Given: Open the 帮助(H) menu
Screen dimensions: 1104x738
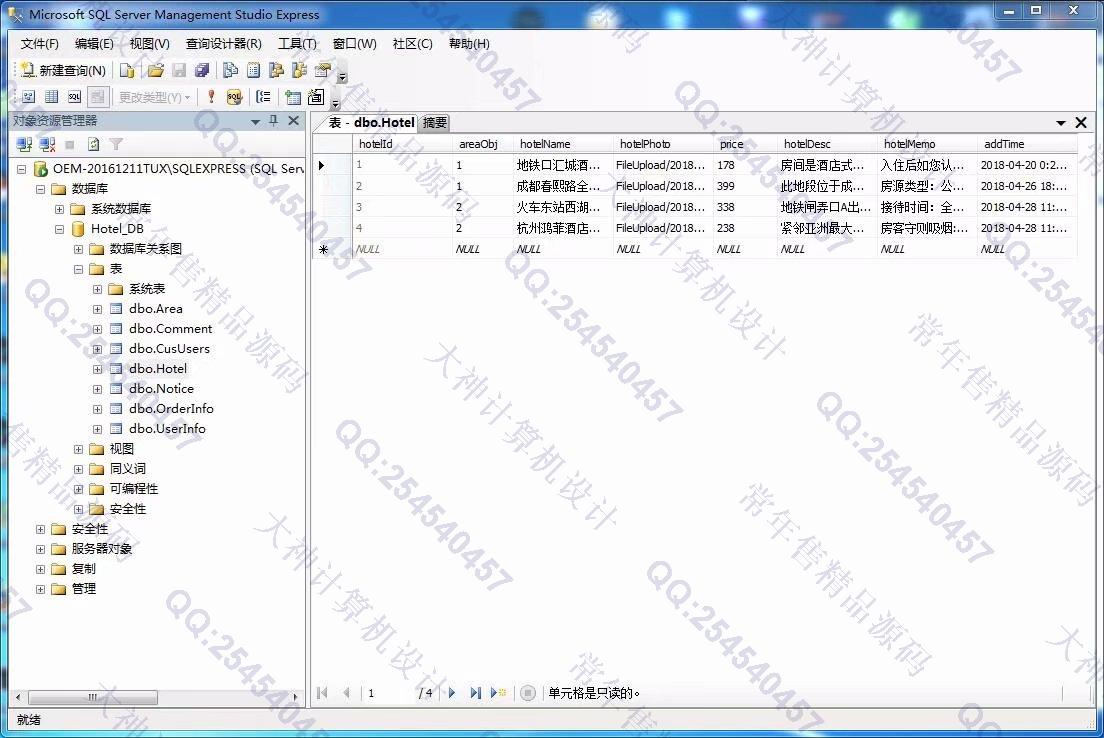Looking at the screenshot, I should coord(469,44).
